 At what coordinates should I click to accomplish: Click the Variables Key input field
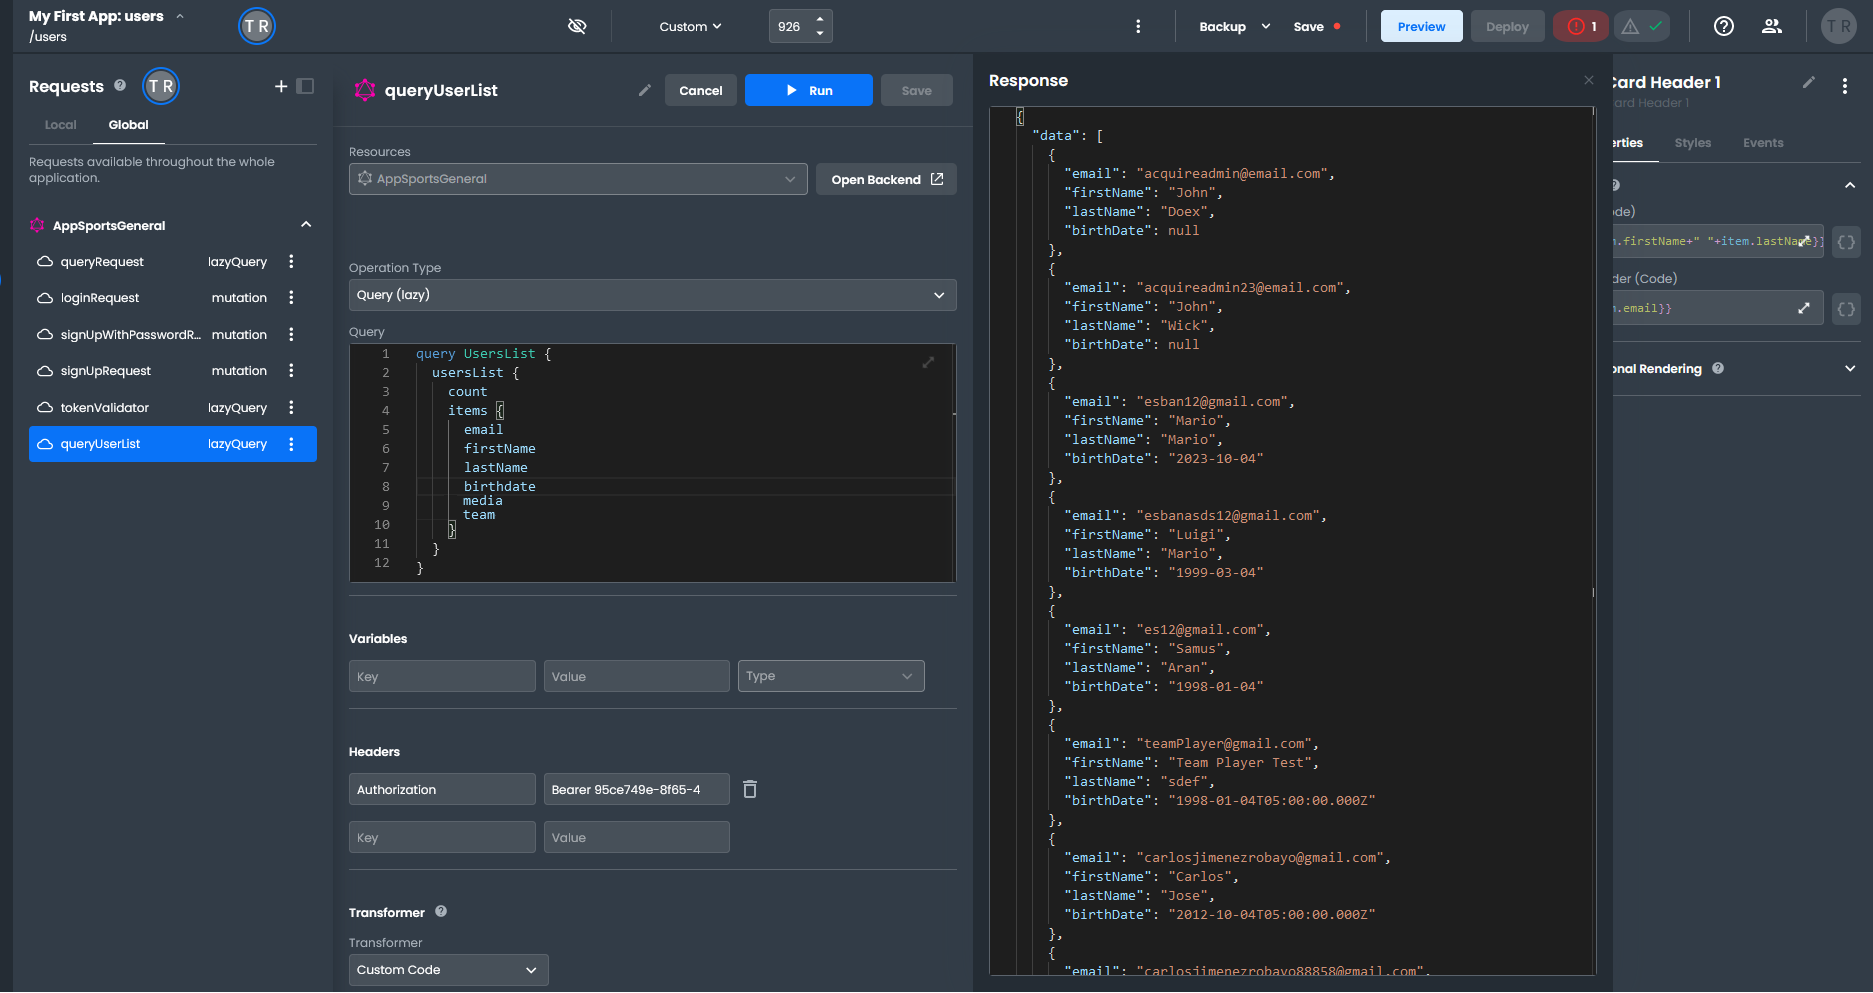click(x=442, y=677)
